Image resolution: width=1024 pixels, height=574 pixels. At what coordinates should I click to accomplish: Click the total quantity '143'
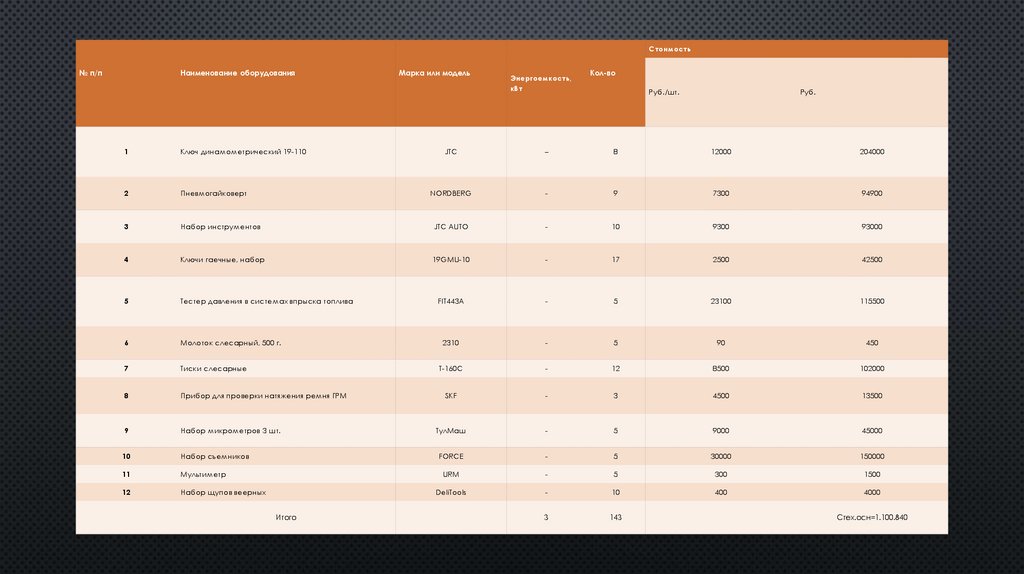point(615,517)
